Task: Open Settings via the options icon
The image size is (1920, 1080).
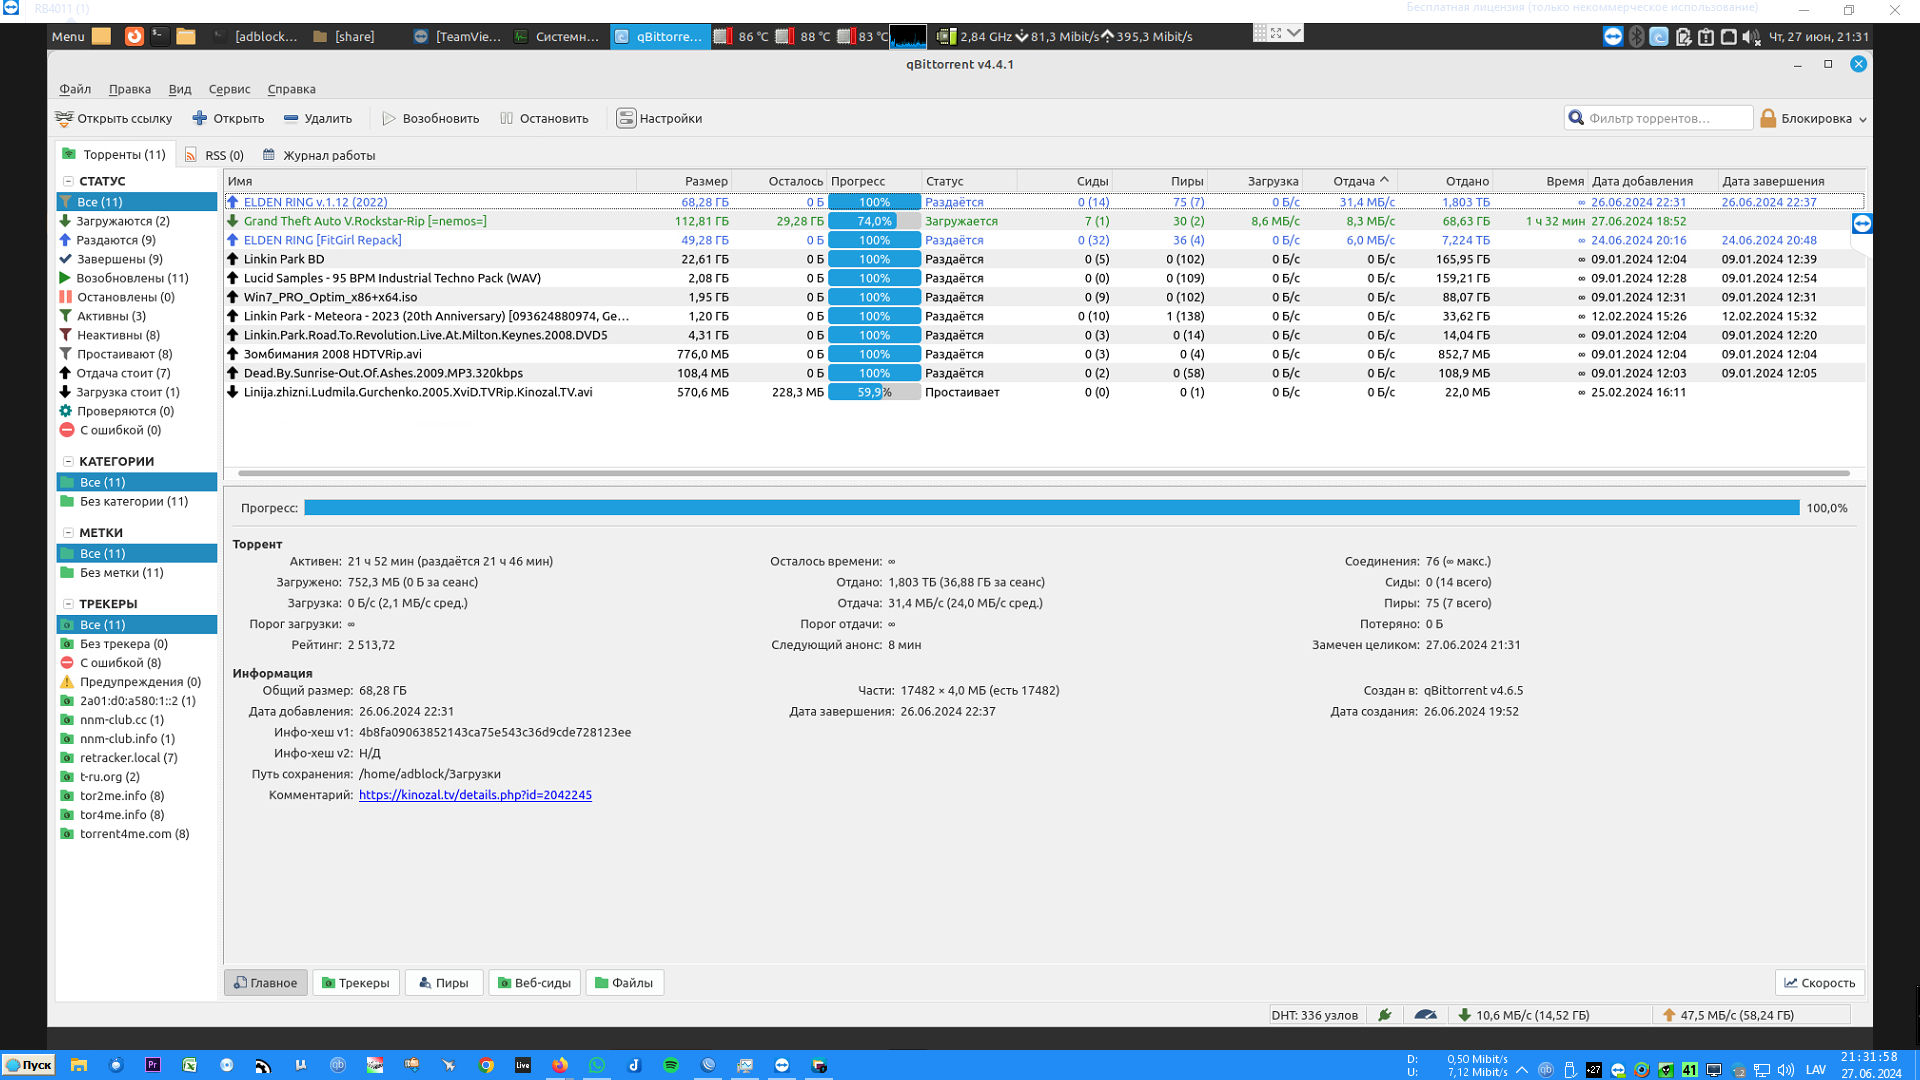Action: point(626,118)
